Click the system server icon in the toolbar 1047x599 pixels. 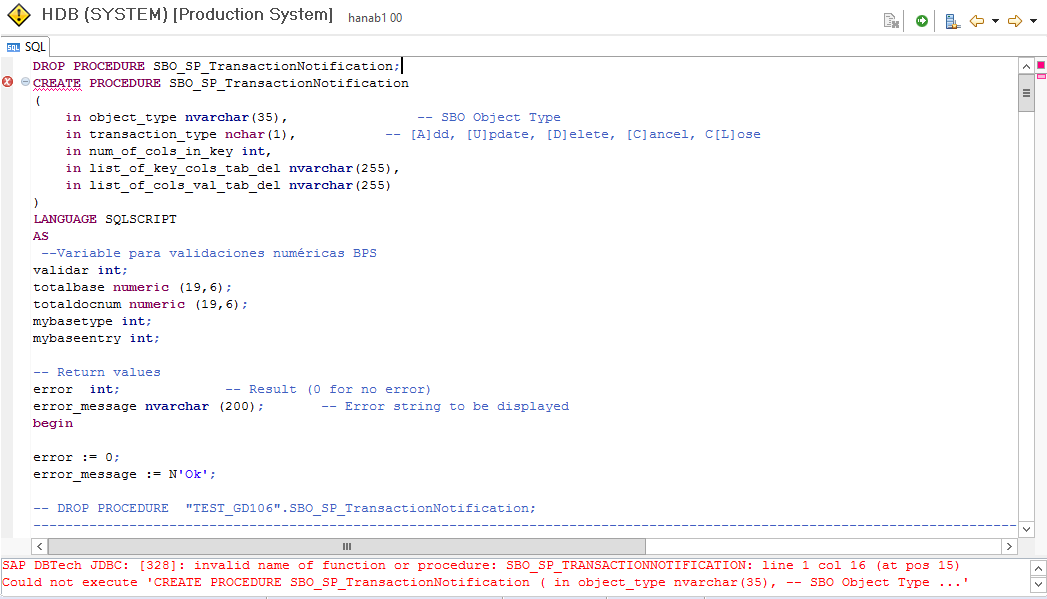click(x=953, y=21)
